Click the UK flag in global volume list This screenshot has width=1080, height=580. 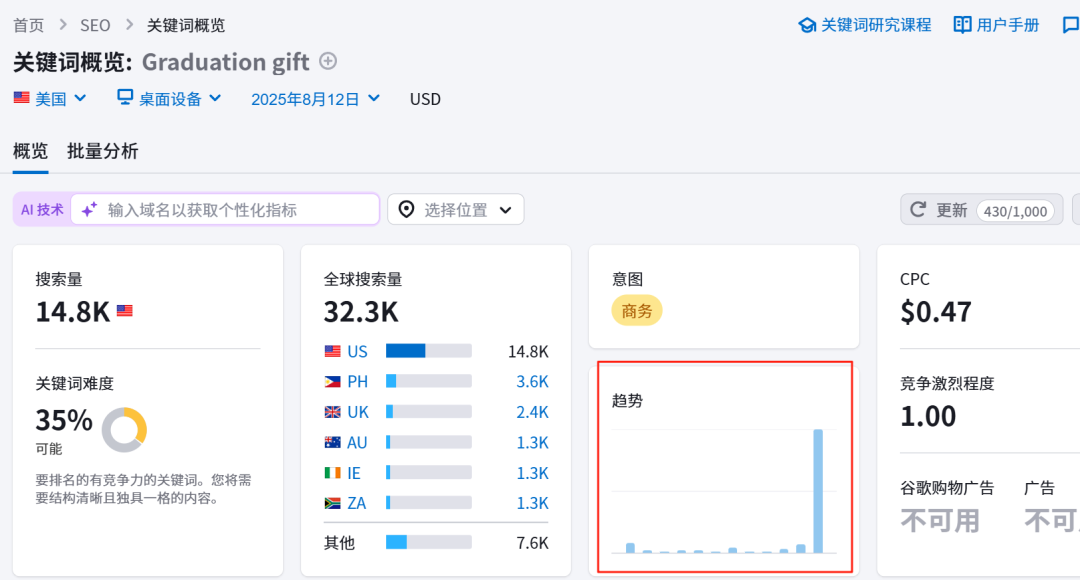[333, 412]
